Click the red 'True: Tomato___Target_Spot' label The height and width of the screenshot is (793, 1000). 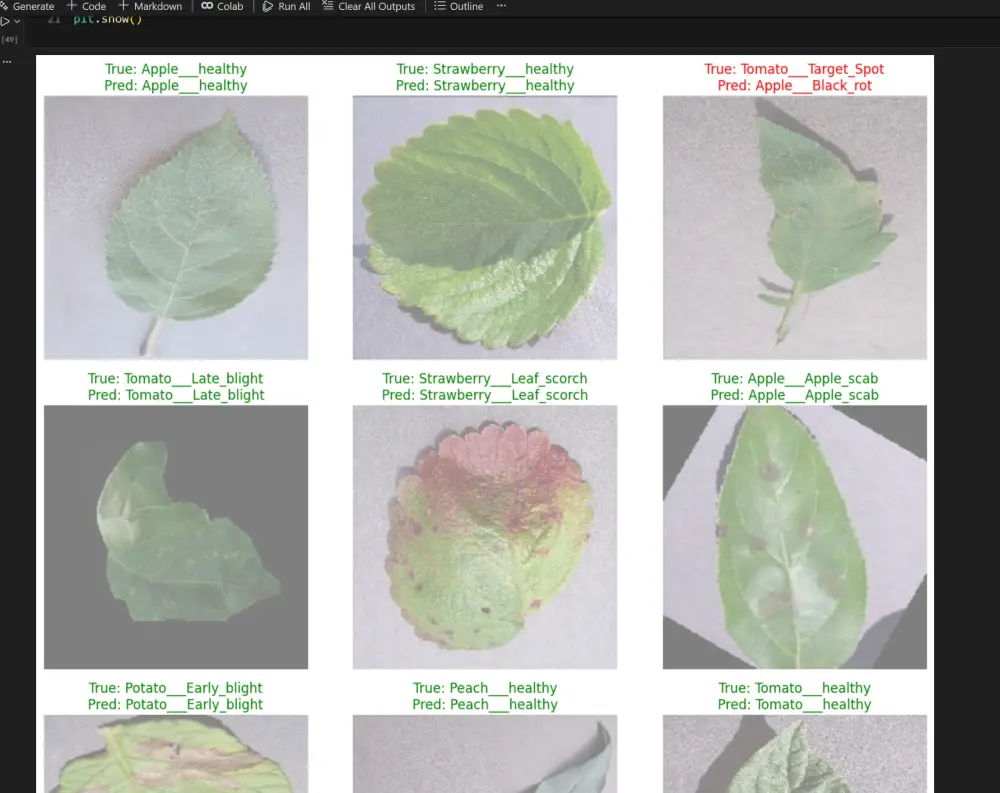pyautogui.click(x=794, y=69)
